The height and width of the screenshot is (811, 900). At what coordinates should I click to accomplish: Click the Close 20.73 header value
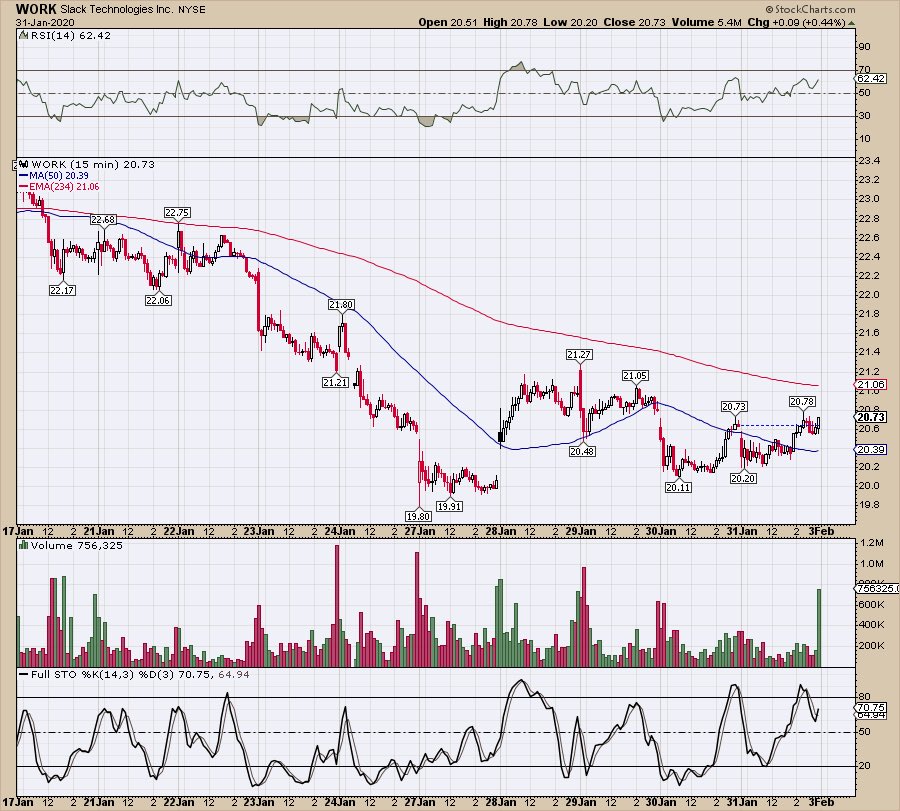(634, 22)
